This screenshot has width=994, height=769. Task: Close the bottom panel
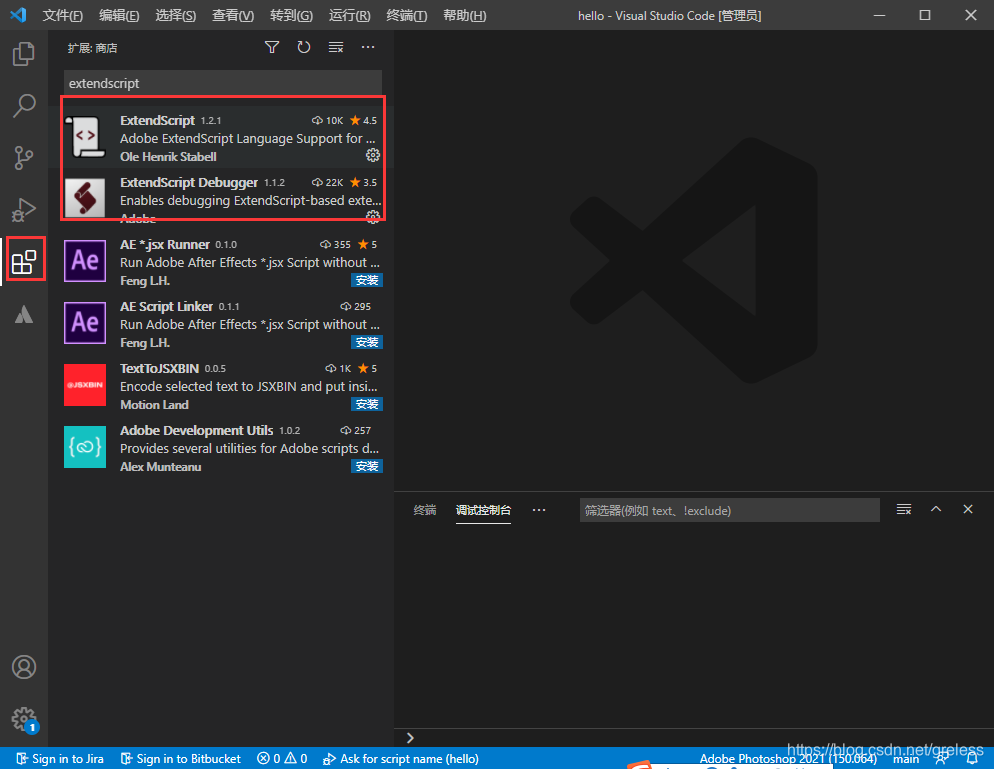[968, 509]
